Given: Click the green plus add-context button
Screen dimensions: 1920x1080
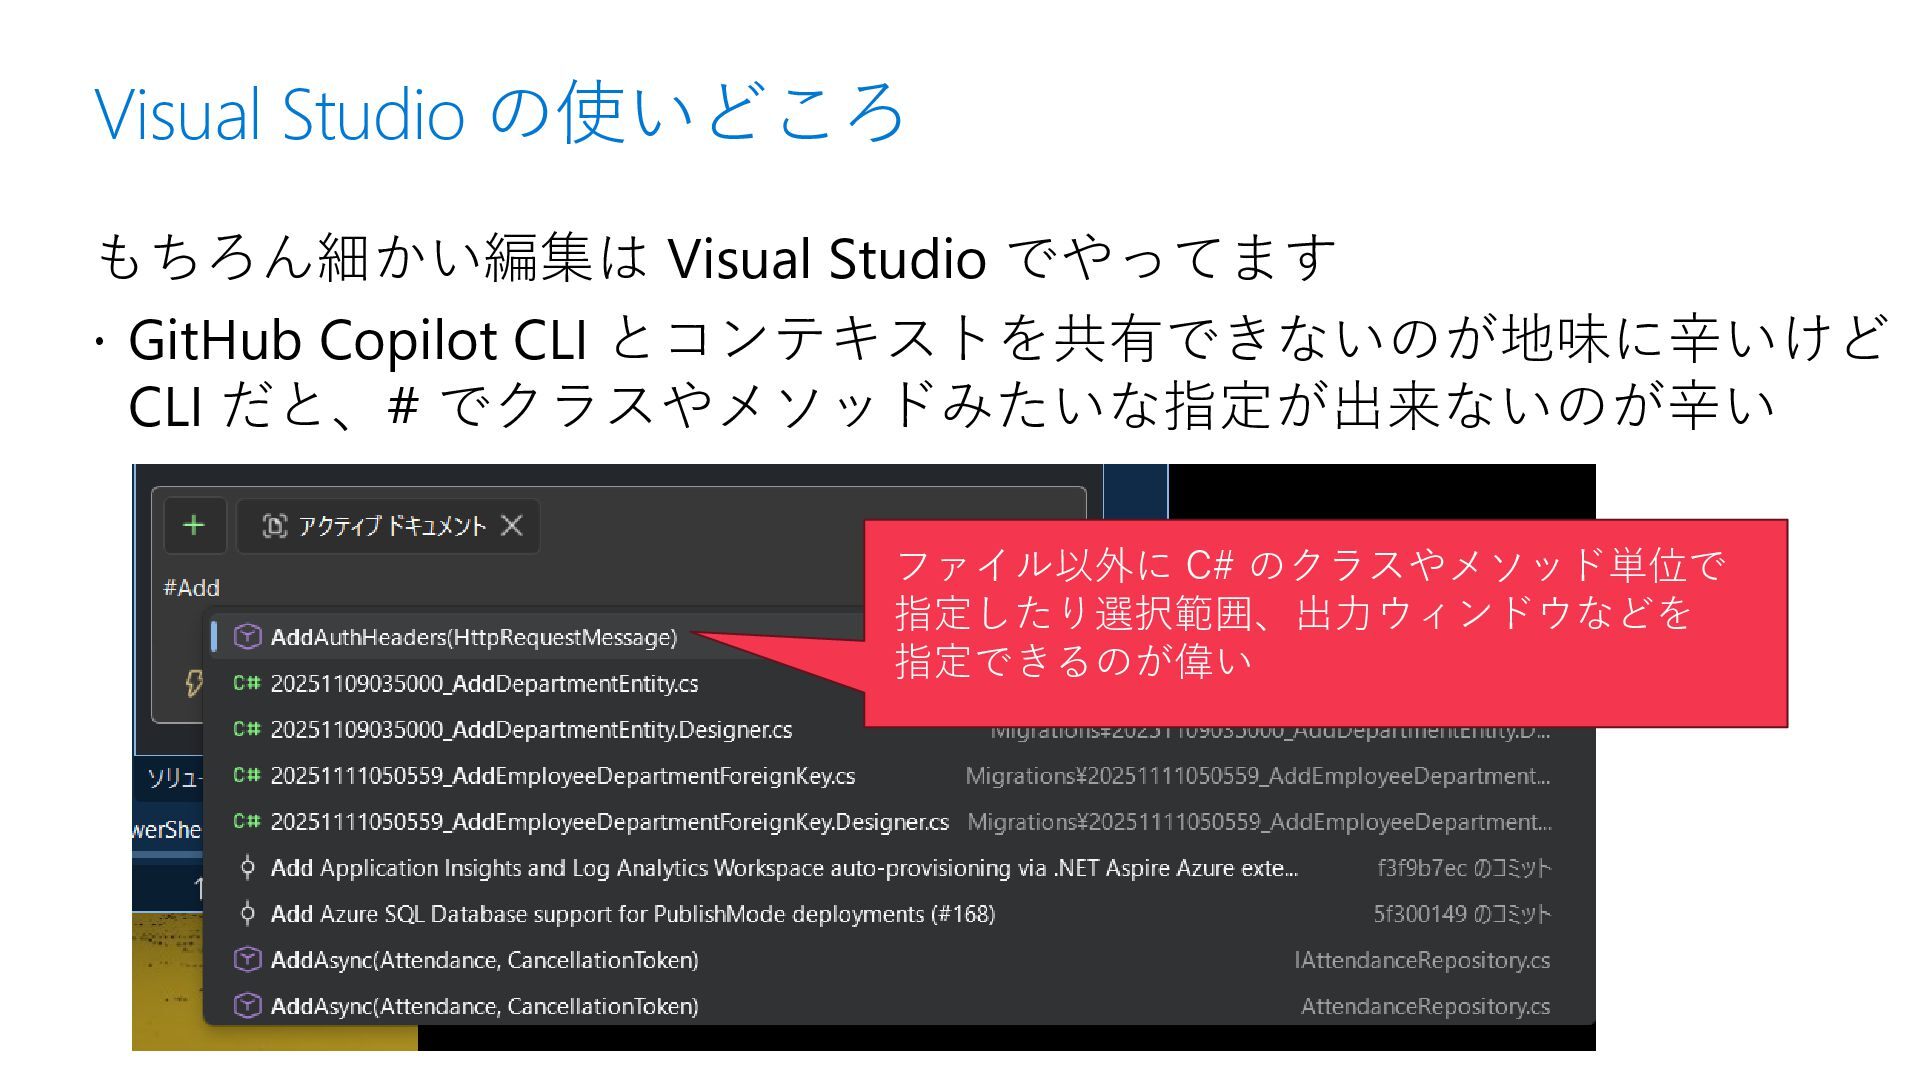Looking at the screenshot, I should [x=194, y=525].
